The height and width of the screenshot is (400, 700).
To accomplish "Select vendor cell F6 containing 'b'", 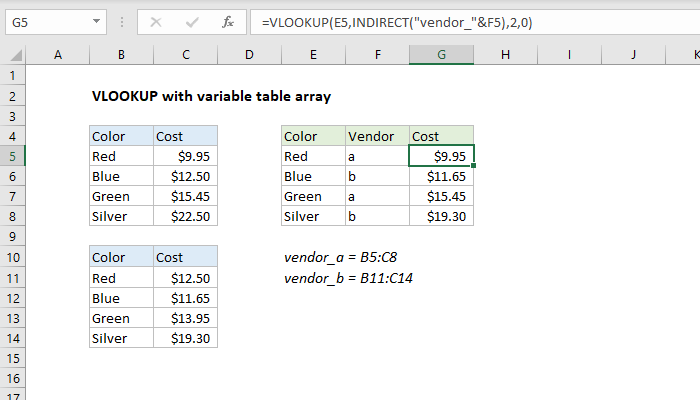I will pyautogui.click(x=378, y=176).
